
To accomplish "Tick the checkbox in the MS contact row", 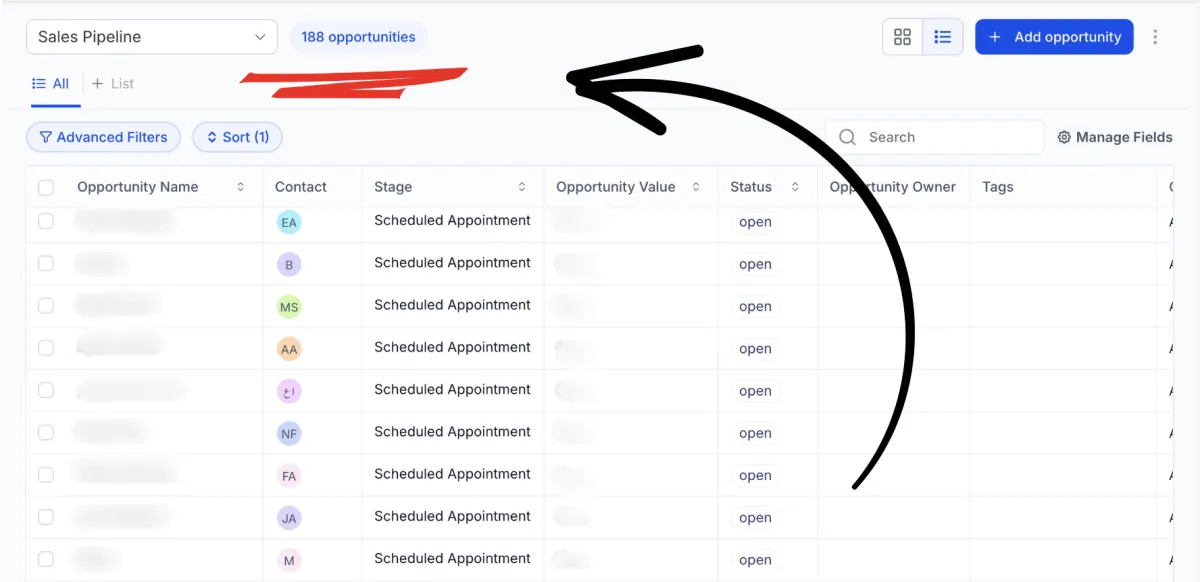I will [46, 305].
